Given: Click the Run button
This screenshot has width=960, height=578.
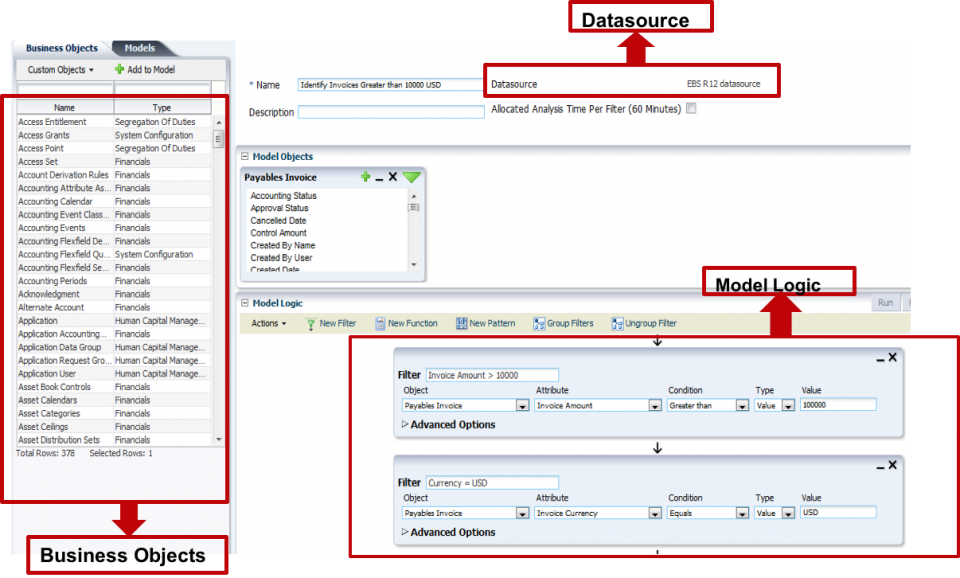Looking at the screenshot, I should (x=884, y=302).
